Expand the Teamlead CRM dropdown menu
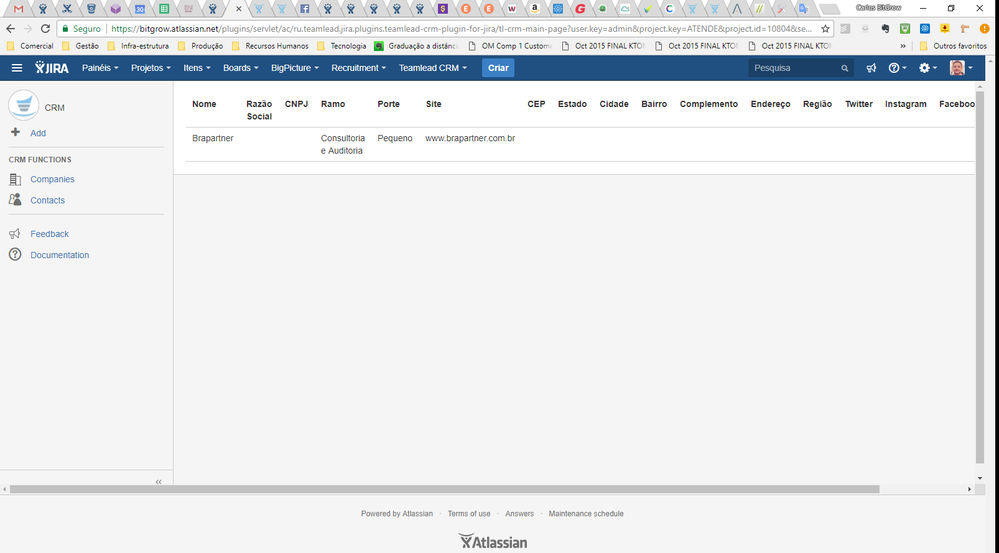The width and height of the screenshot is (999, 553). point(433,68)
